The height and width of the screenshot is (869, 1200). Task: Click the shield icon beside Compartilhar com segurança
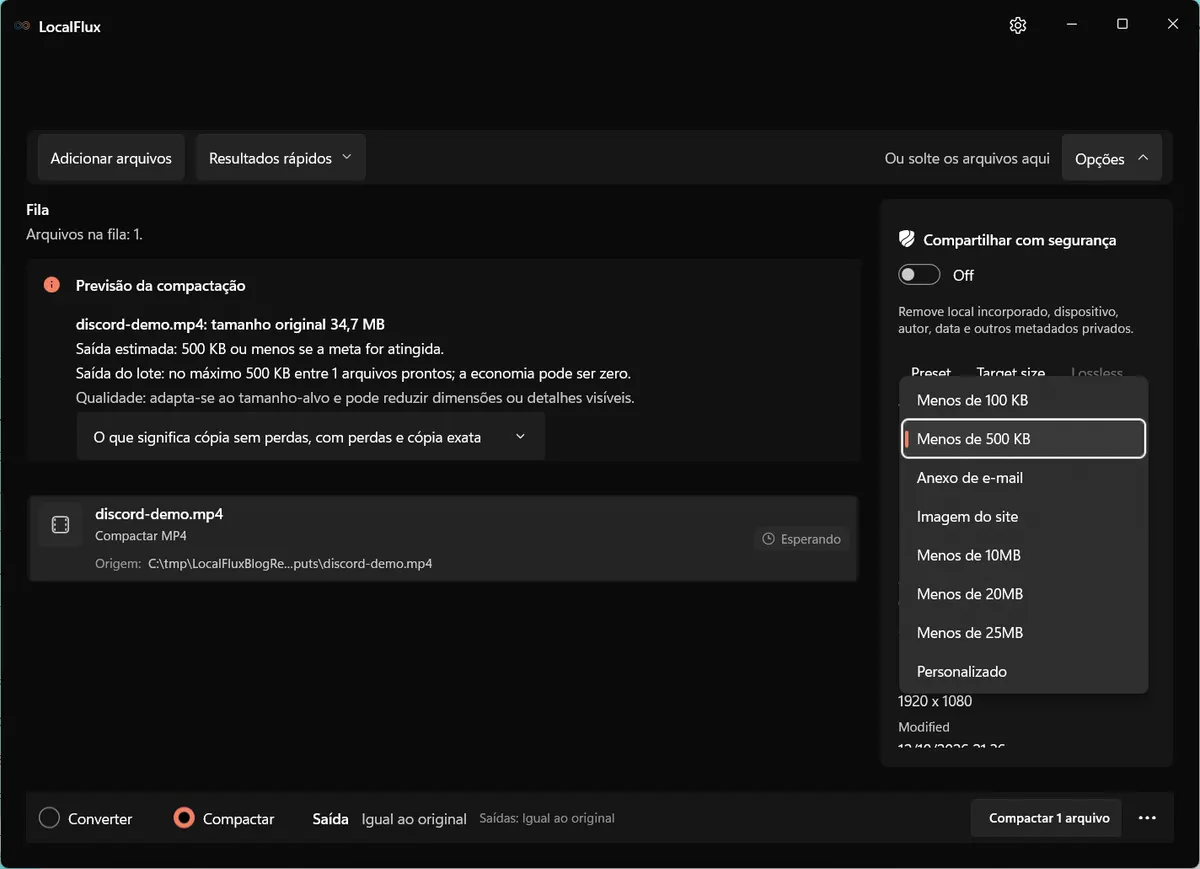[907, 239]
